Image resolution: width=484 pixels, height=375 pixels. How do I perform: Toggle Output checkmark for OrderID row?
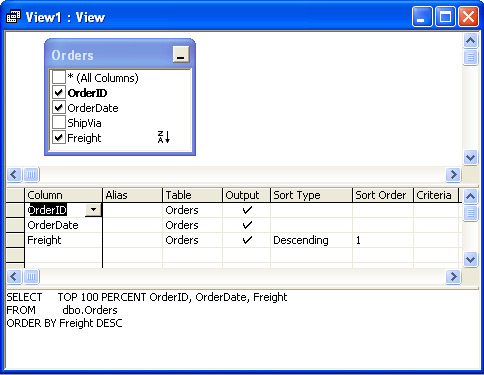point(247,210)
